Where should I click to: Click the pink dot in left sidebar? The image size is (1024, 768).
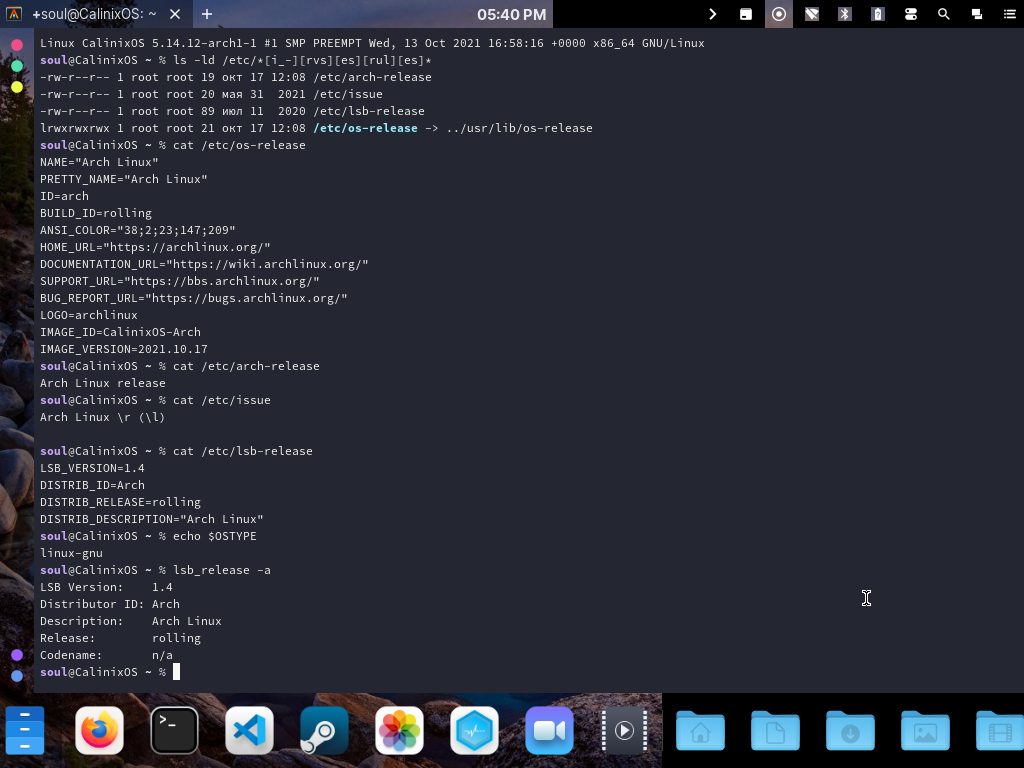click(x=17, y=45)
